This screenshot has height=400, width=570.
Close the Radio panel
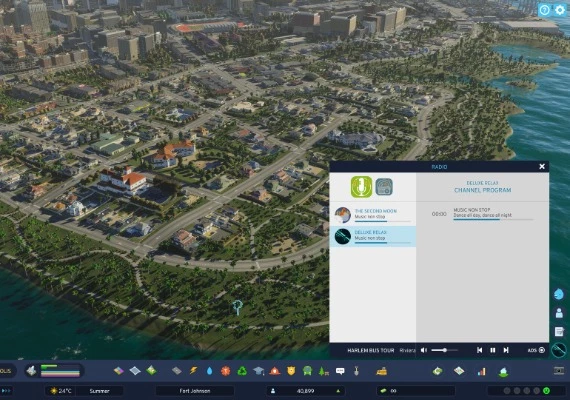[x=542, y=167]
